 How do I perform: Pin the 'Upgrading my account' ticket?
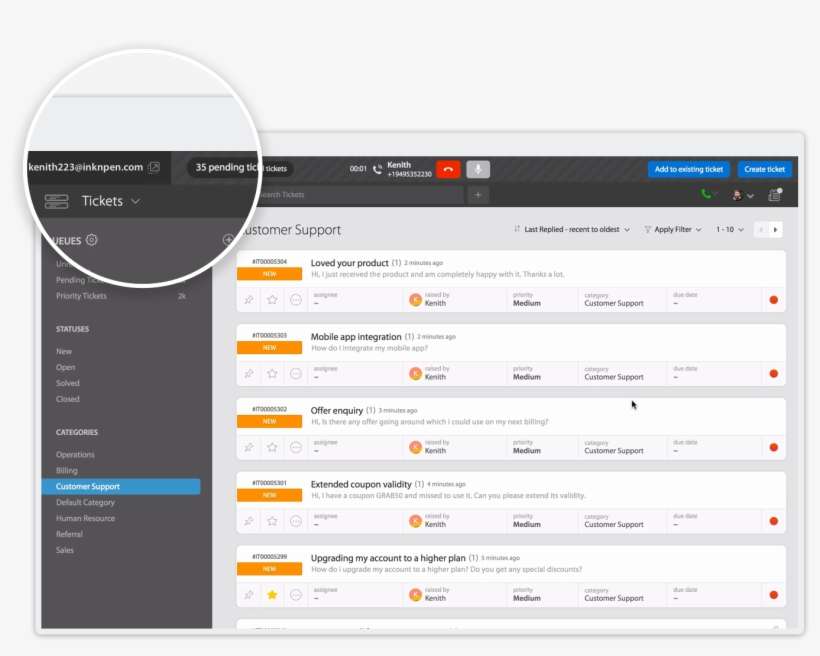point(249,595)
